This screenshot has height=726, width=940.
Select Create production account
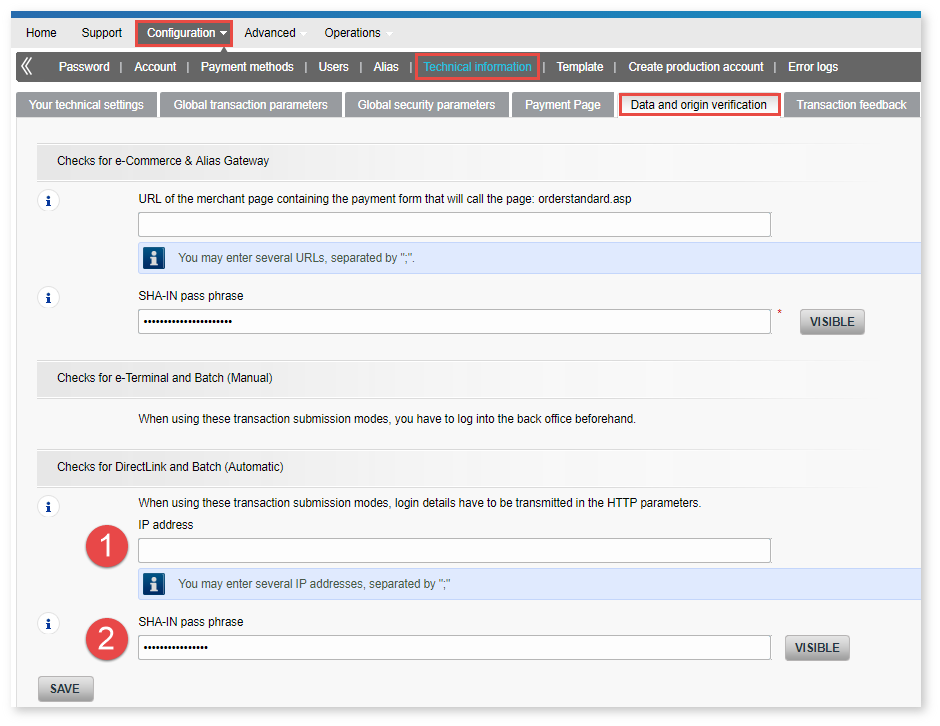(x=696, y=67)
